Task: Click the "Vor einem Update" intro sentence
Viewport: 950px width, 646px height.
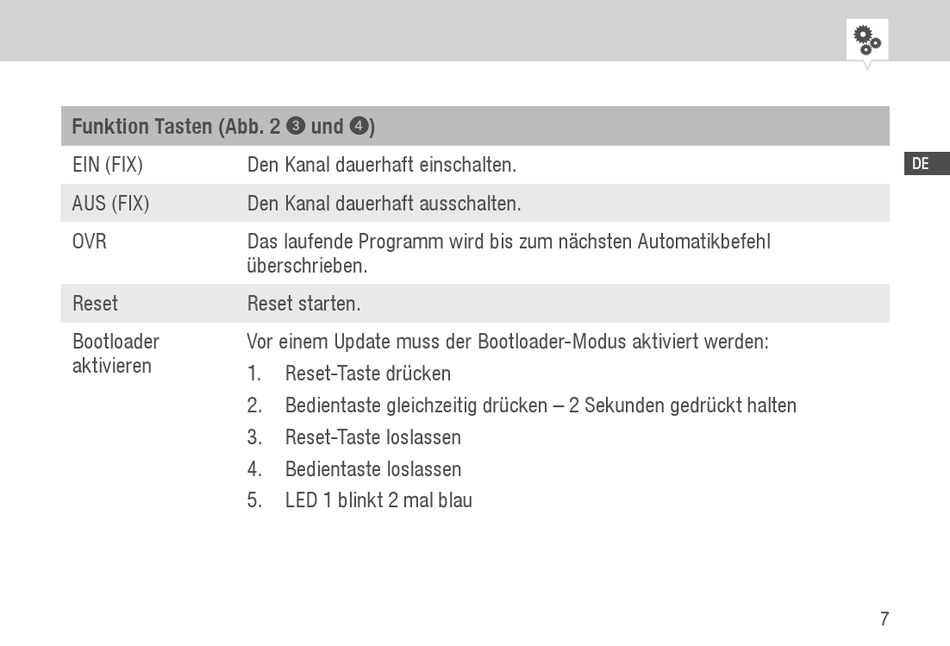Action: [x=507, y=341]
